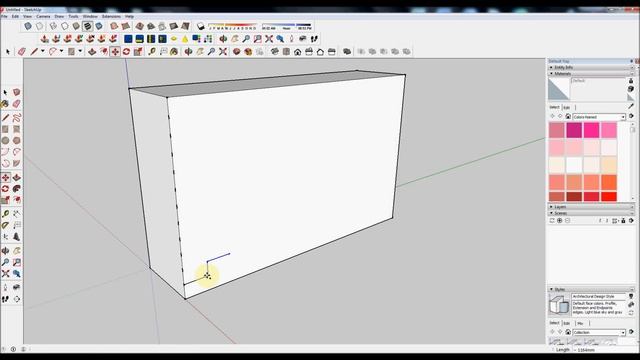The height and width of the screenshot is (360, 640).
Task: Select the Line pencil tool in top toolbar
Action: pos(34,52)
